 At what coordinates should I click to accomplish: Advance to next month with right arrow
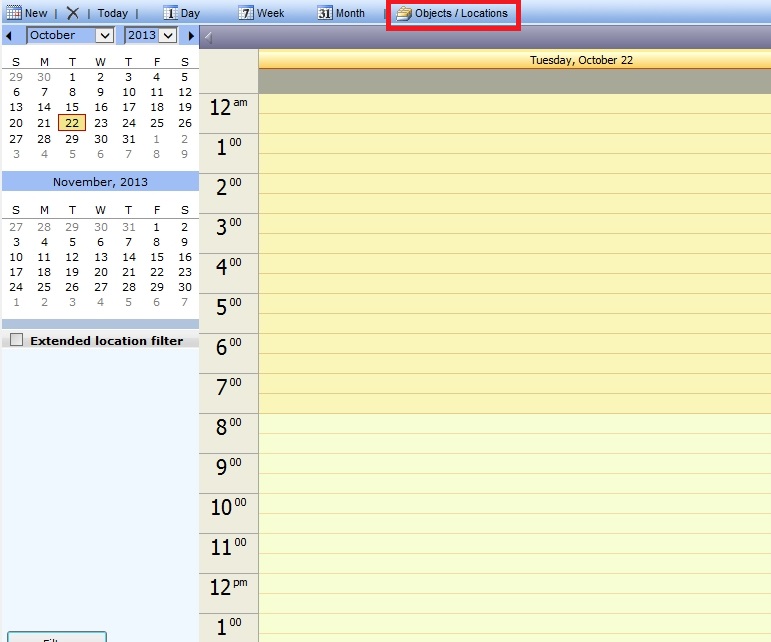(192, 36)
